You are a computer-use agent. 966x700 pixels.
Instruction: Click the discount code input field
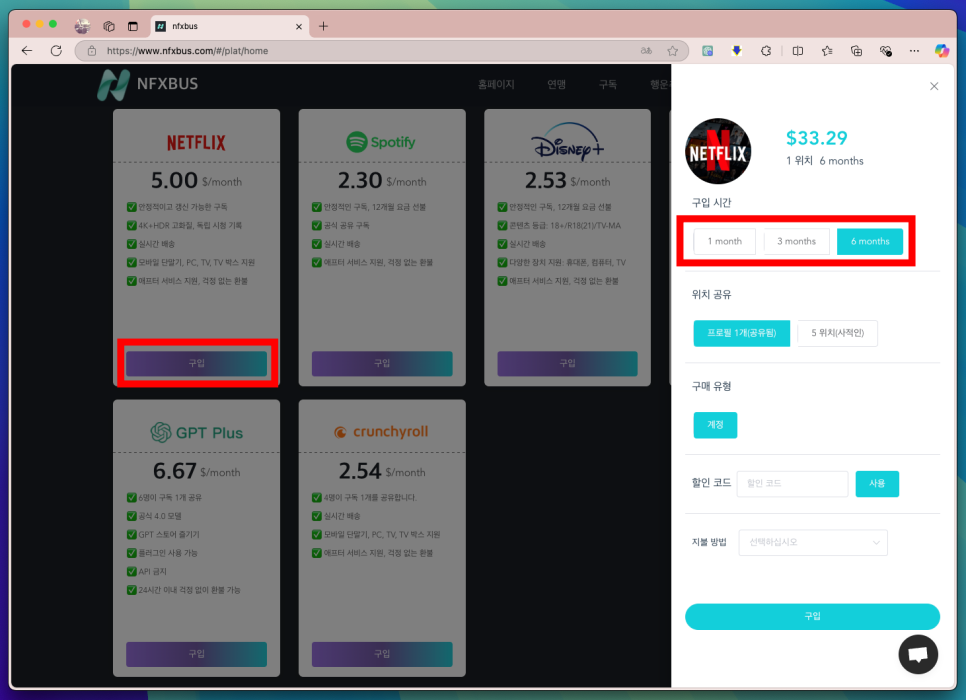click(x=792, y=484)
